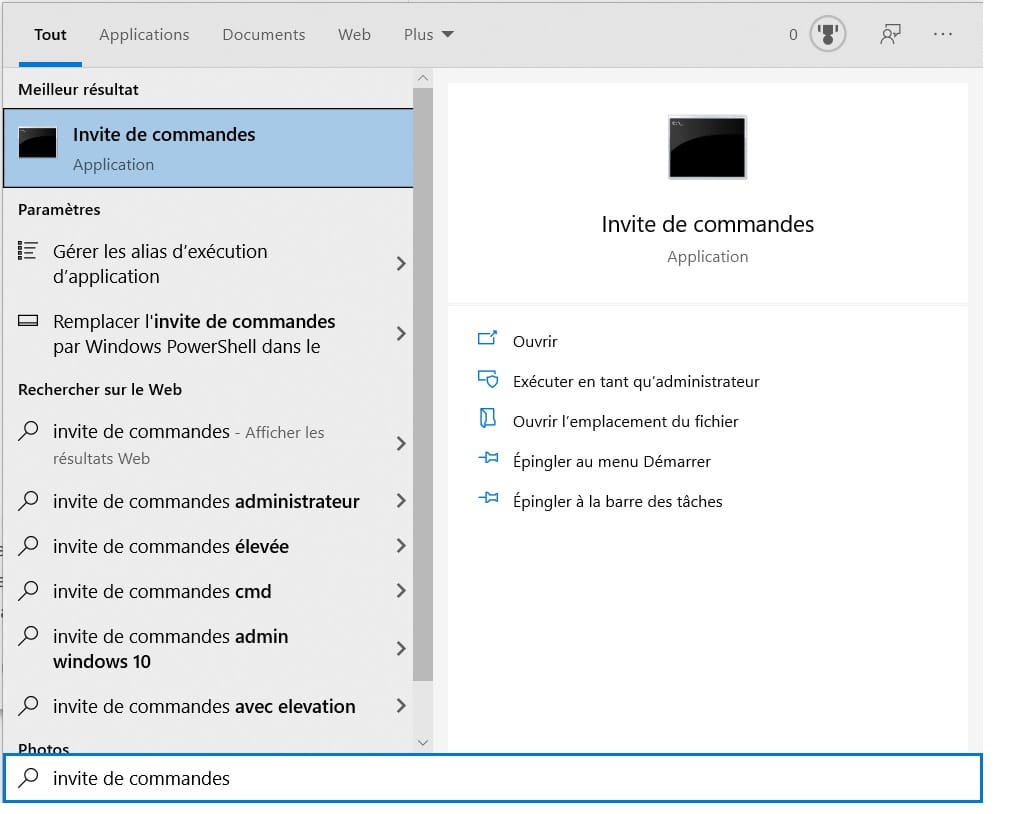Expand chevron for avec elevation suggestion
The height and width of the screenshot is (814, 1013).
(x=401, y=706)
